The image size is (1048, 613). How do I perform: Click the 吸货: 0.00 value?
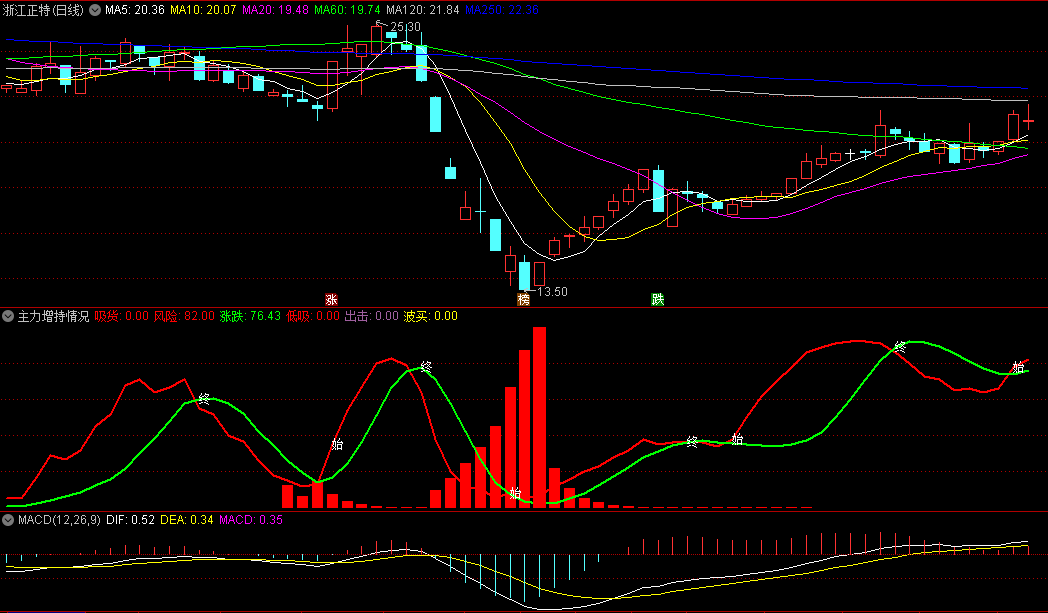tap(122, 316)
